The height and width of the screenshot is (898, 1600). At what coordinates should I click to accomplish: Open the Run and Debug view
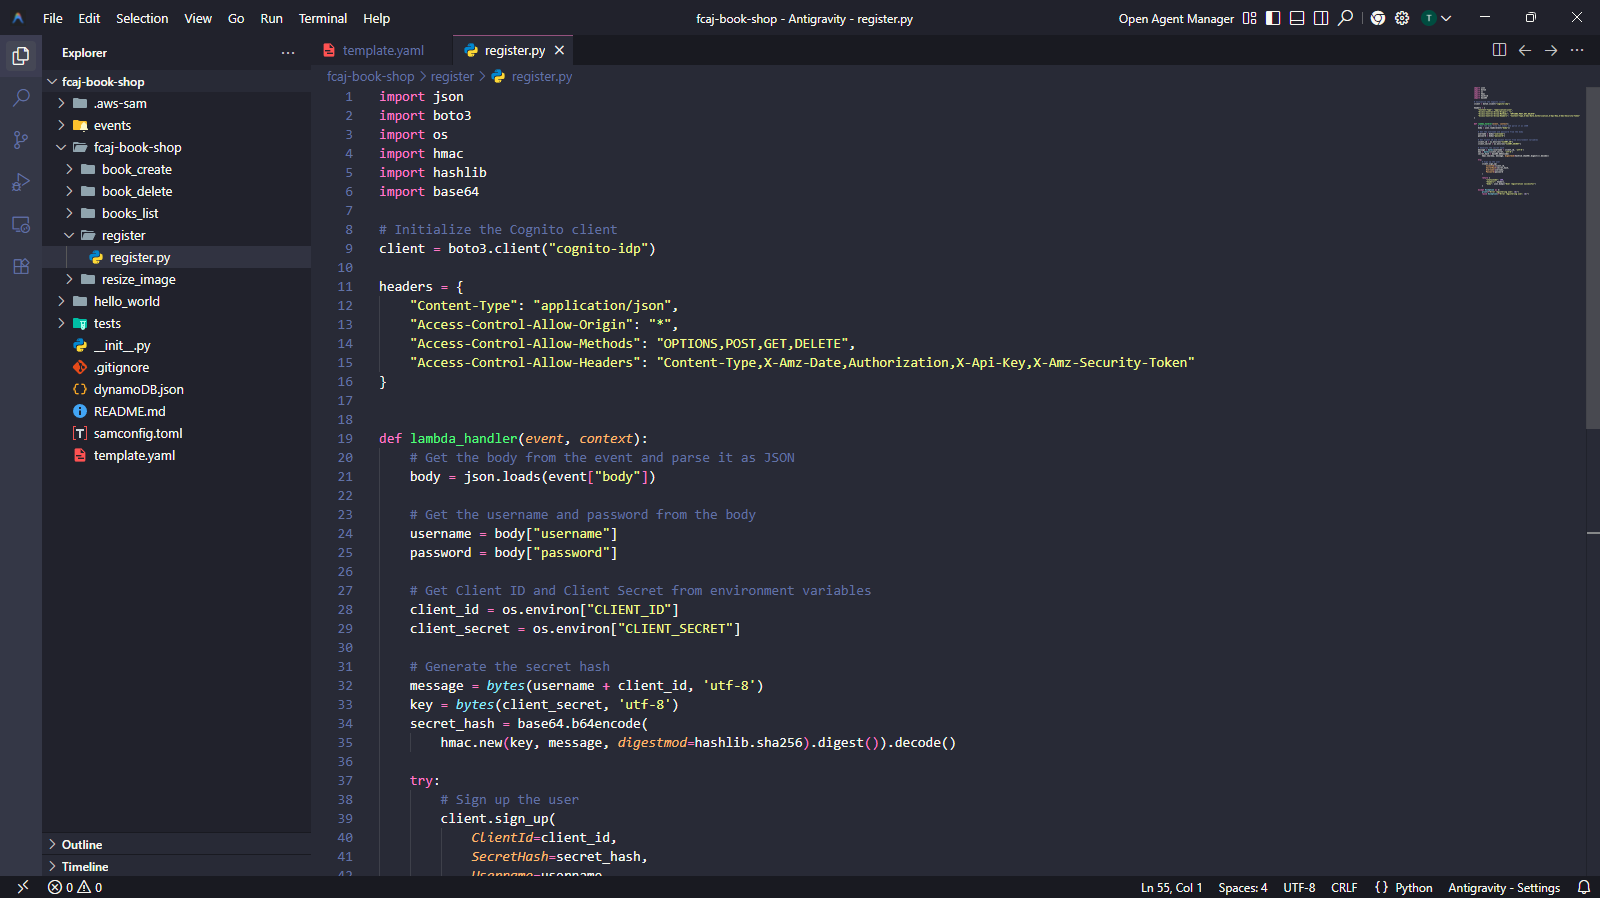[x=21, y=182]
